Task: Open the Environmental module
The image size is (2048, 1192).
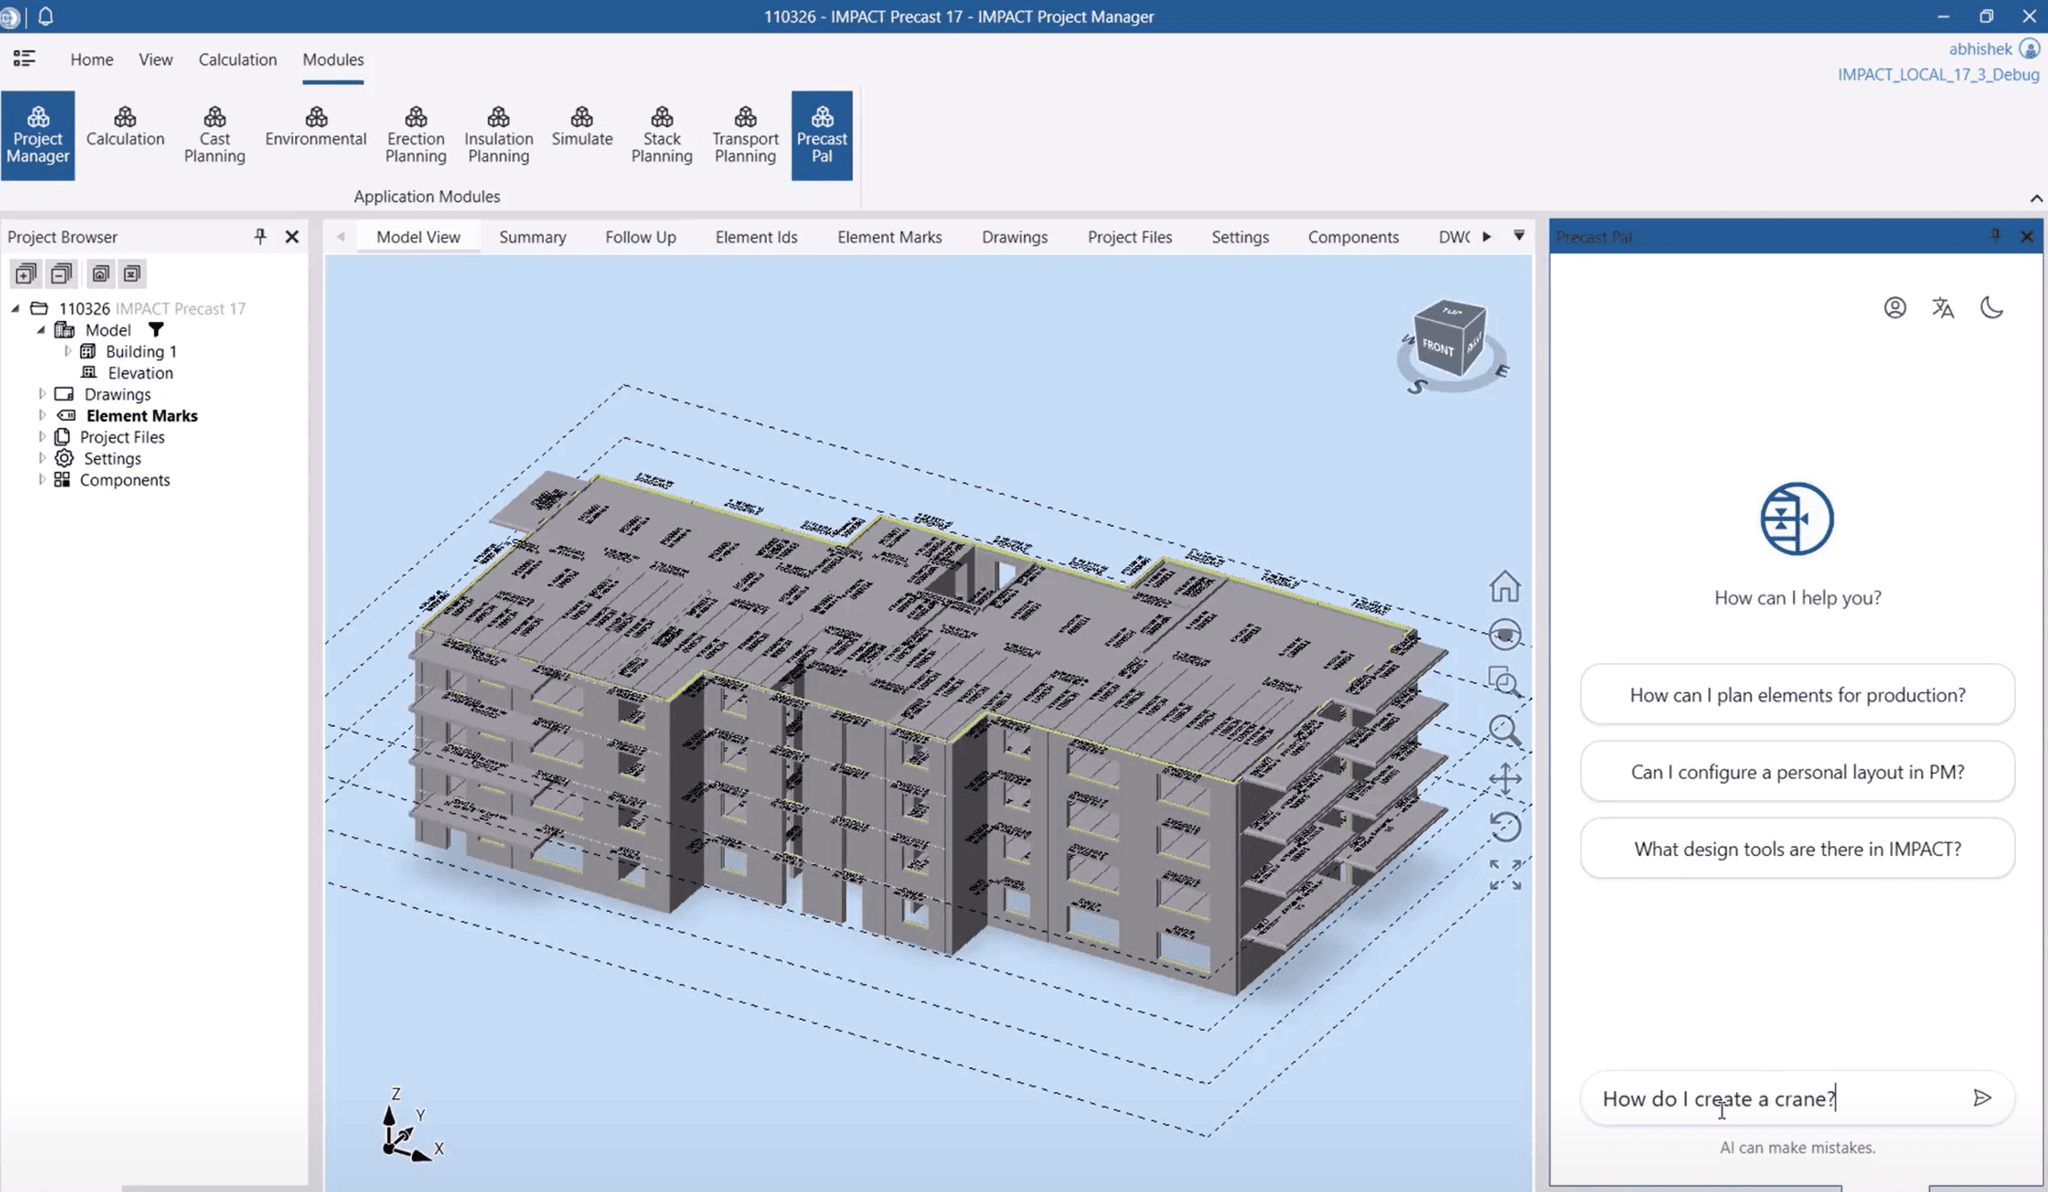Action: (x=316, y=128)
